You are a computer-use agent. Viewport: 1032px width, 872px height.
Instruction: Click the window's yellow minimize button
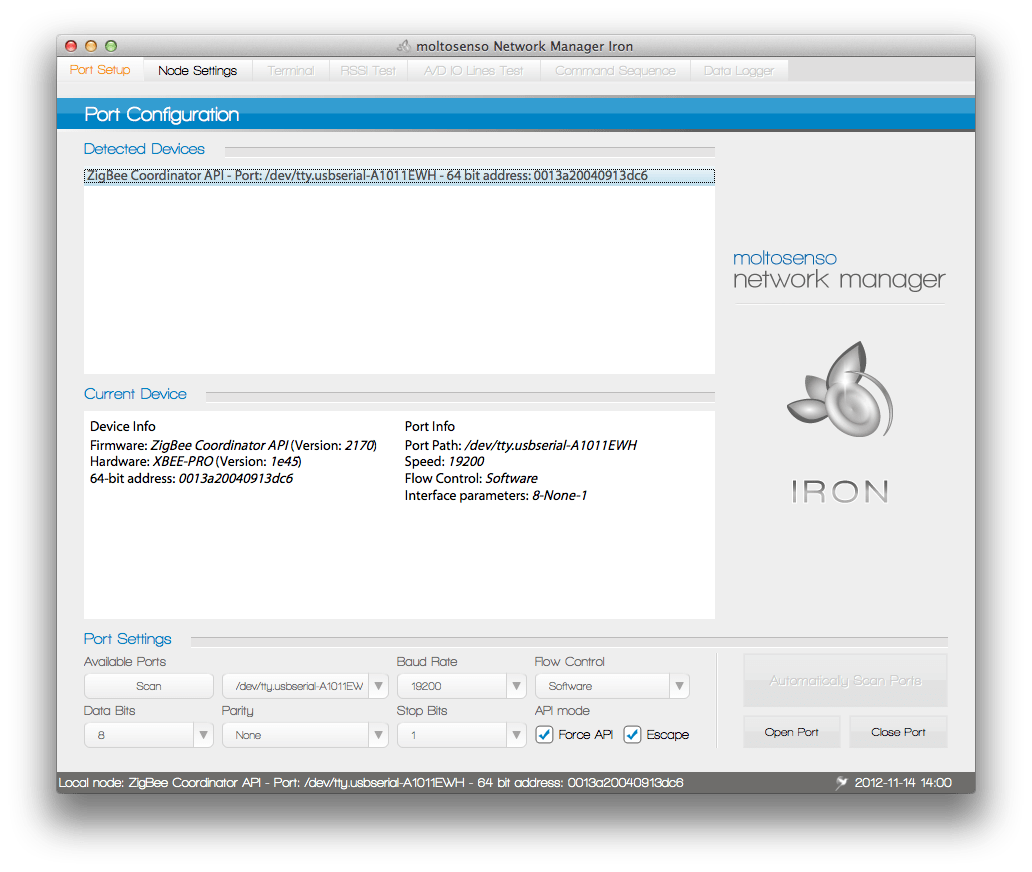pyautogui.click(x=91, y=46)
